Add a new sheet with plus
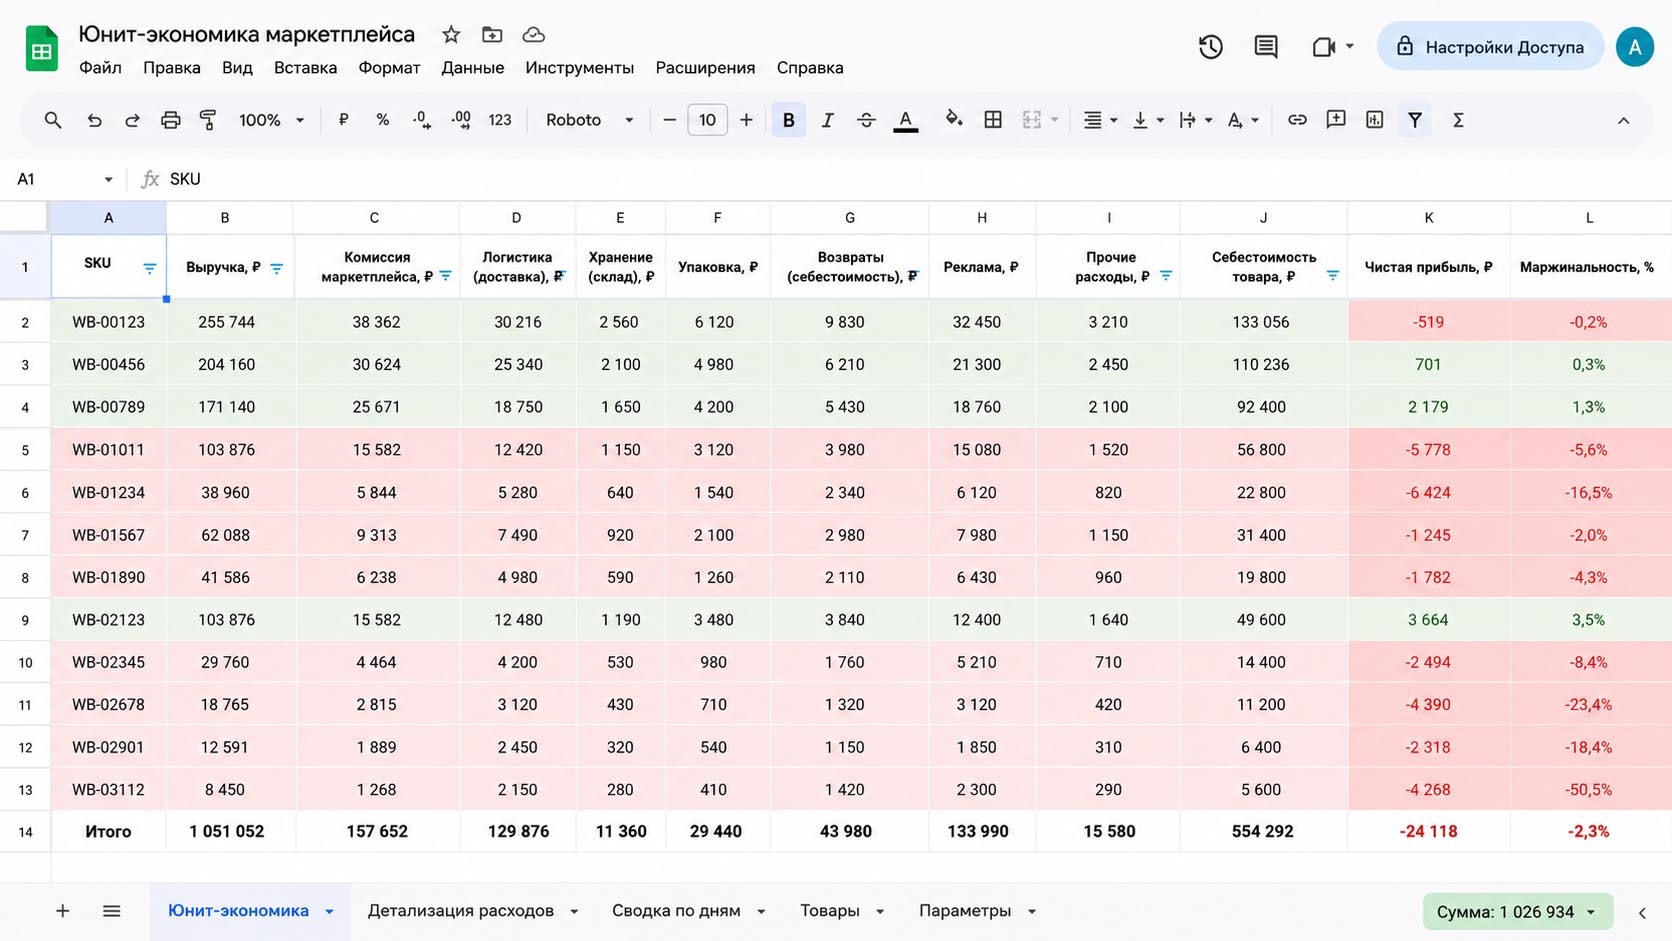 pyautogui.click(x=62, y=911)
